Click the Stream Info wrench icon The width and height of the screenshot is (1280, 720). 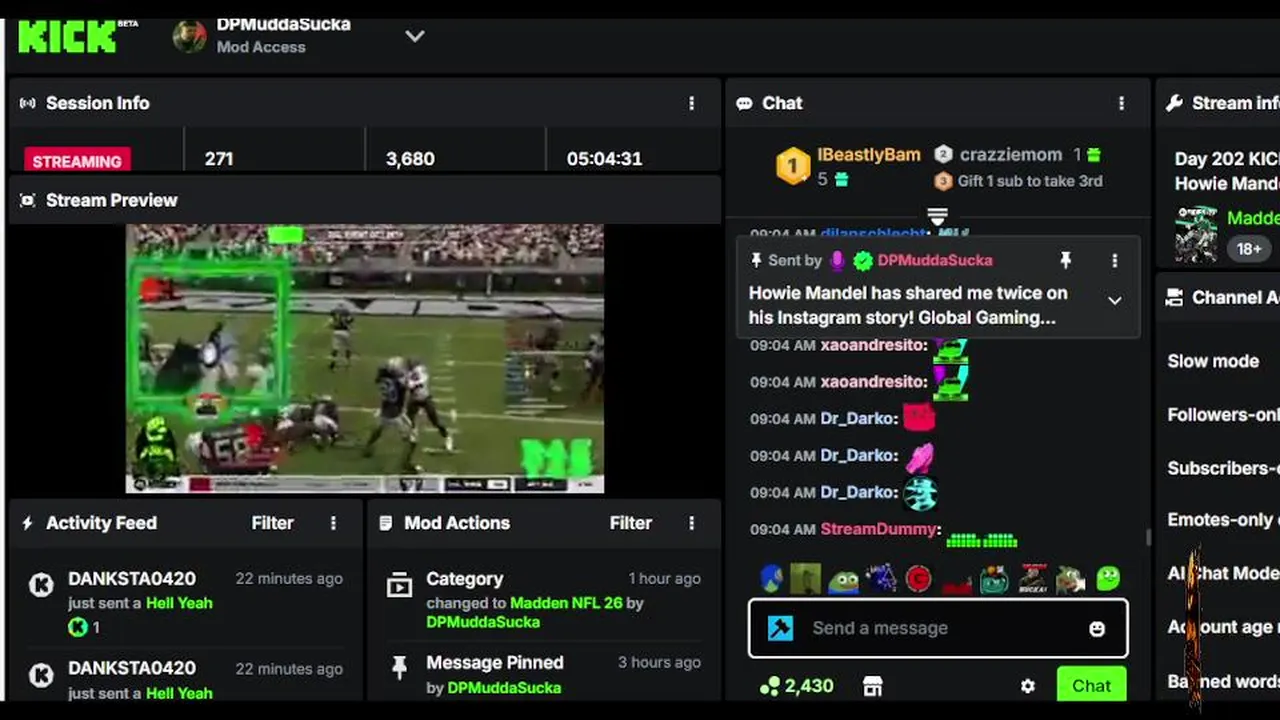pos(1175,103)
